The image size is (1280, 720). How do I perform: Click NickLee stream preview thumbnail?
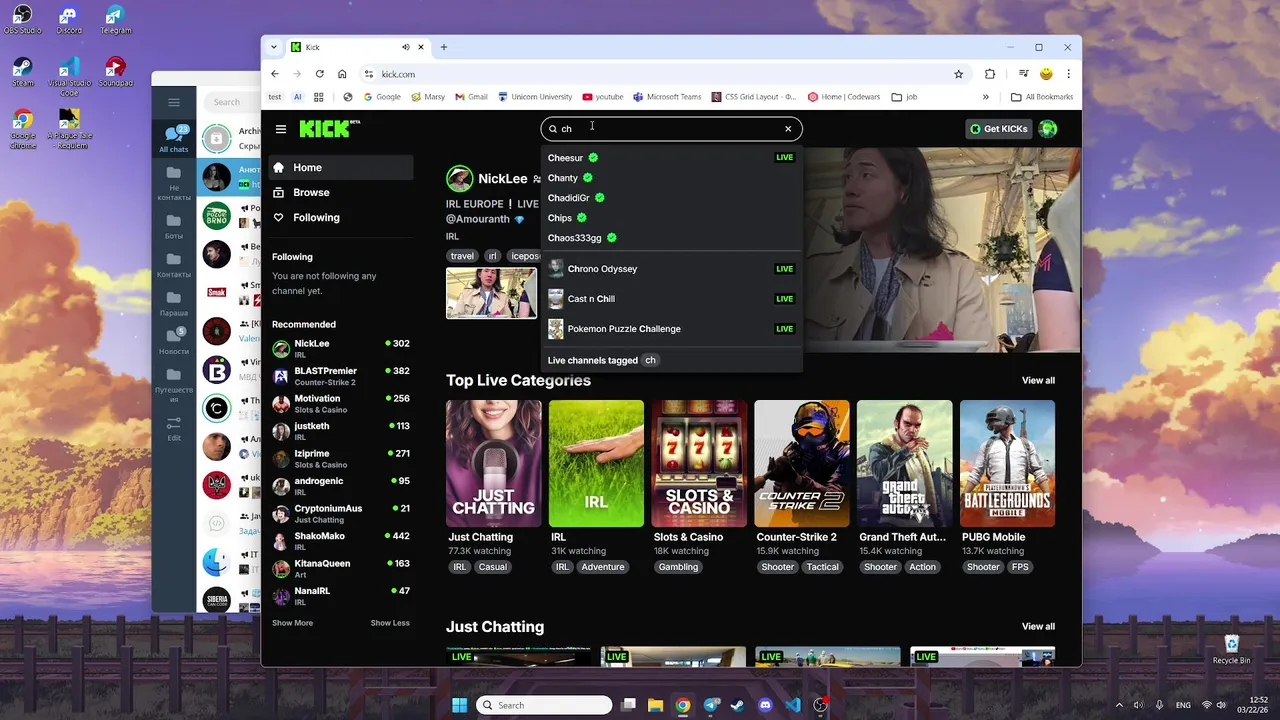(x=491, y=293)
